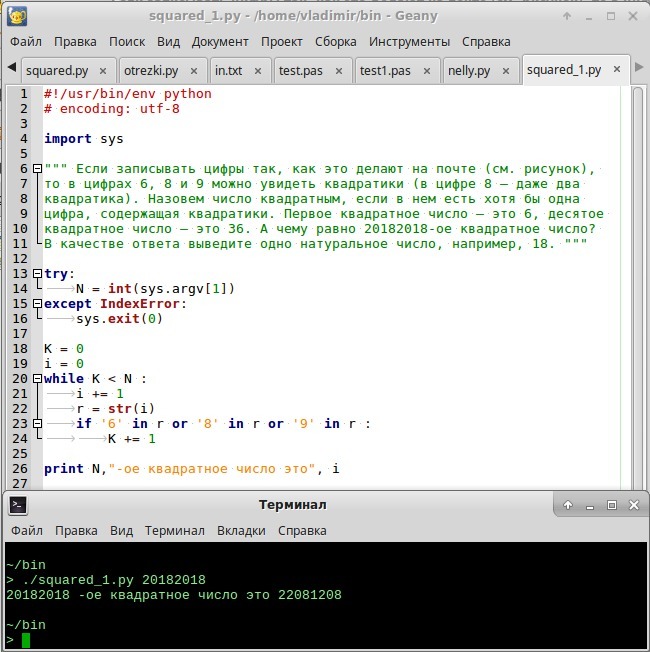
Task: Click the Geany app icon in title bar
Action: 17,16
